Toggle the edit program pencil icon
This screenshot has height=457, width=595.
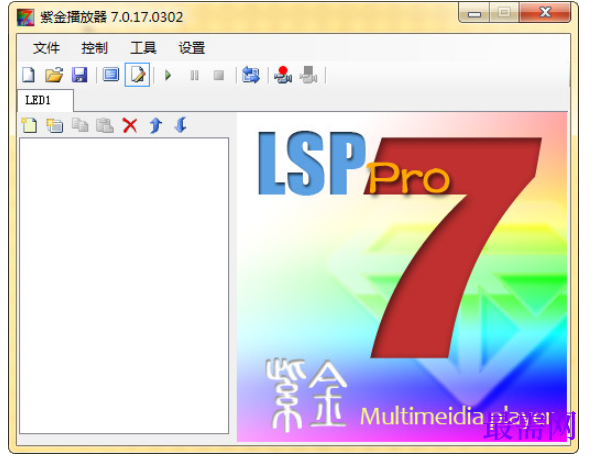[x=137, y=75]
